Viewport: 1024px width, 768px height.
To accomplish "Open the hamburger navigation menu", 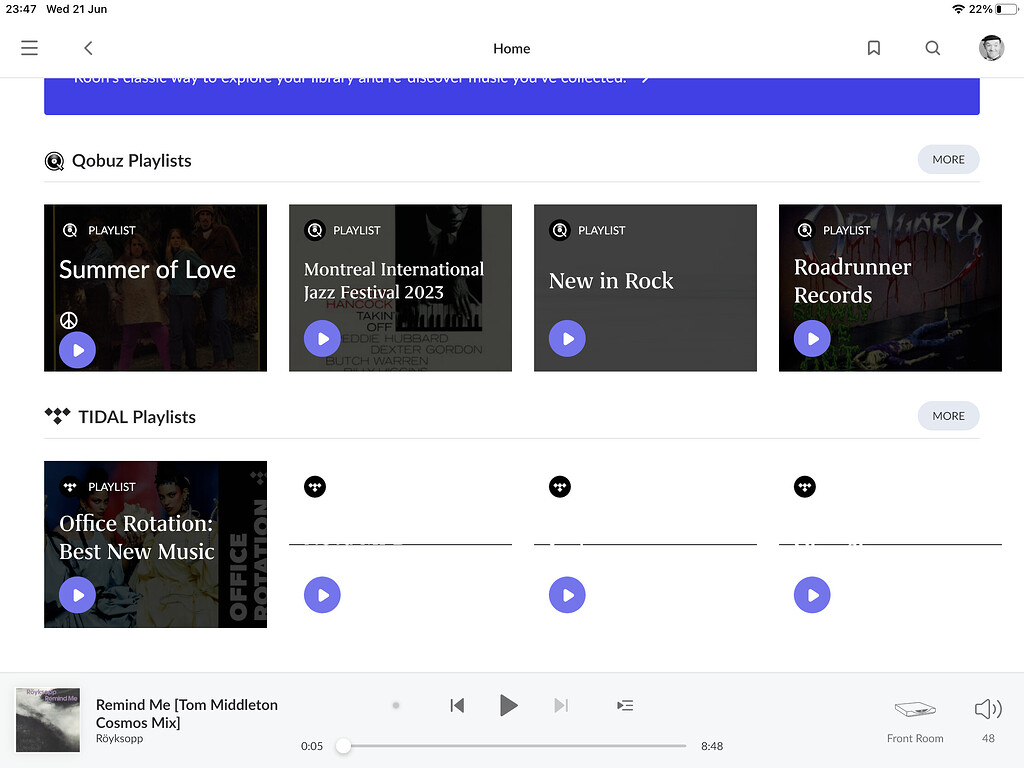I will pyautogui.click(x=29, y=47).
